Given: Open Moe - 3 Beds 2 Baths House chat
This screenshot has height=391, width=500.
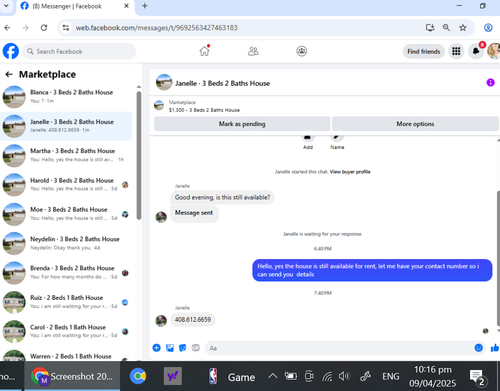Looking at the screenshot, I should coord(67,214).
